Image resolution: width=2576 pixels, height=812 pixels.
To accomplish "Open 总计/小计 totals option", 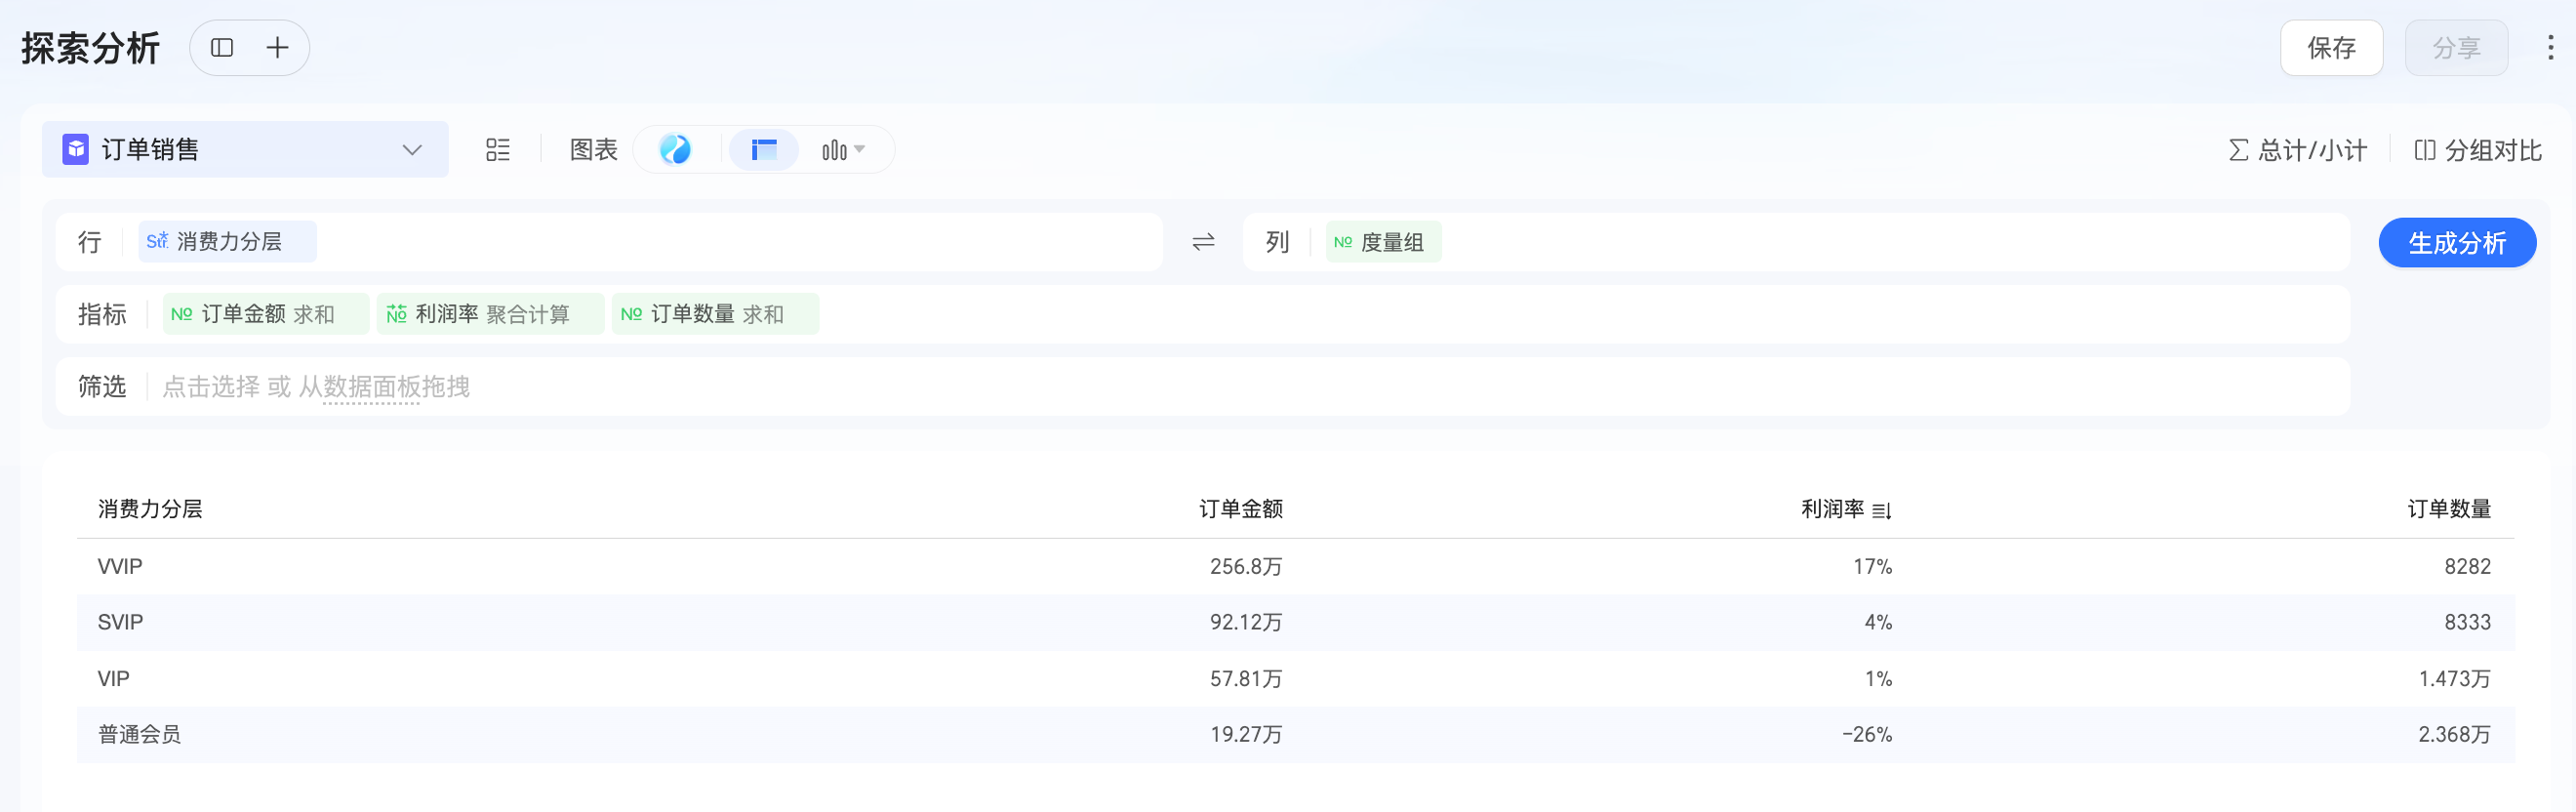I will pyautogui.click(x=2298, y=151).
